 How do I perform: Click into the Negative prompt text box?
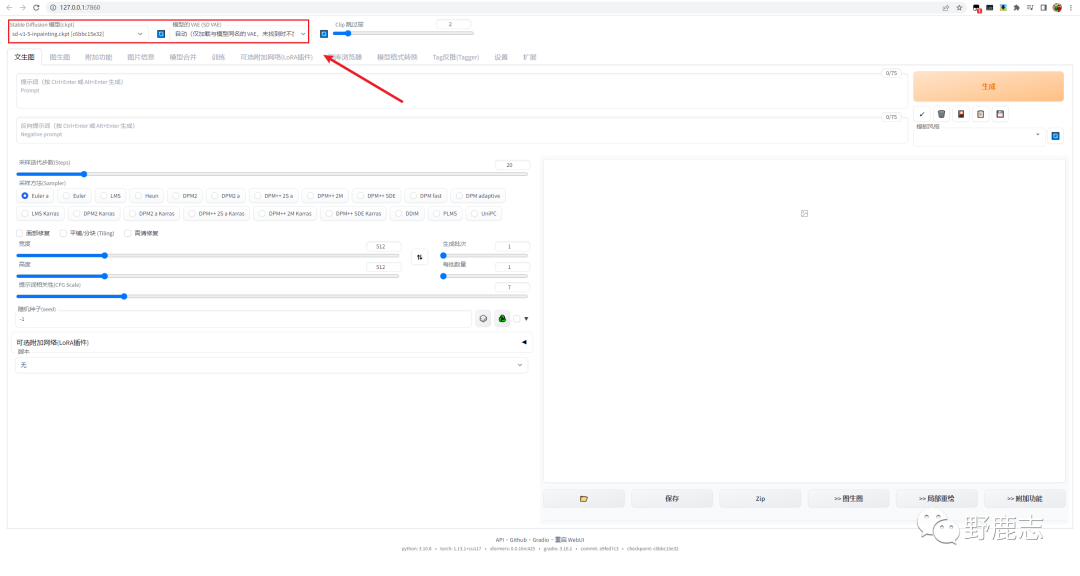coord(461,130)
